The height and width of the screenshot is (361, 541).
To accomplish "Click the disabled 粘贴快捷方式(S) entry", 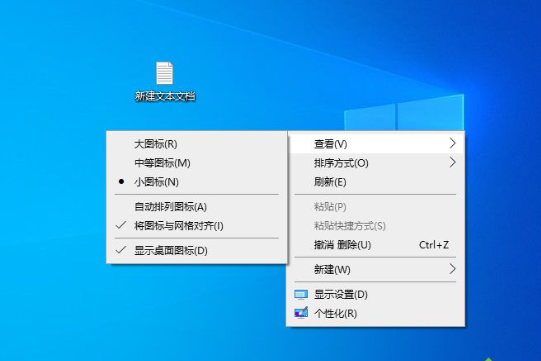I will 375,226.
